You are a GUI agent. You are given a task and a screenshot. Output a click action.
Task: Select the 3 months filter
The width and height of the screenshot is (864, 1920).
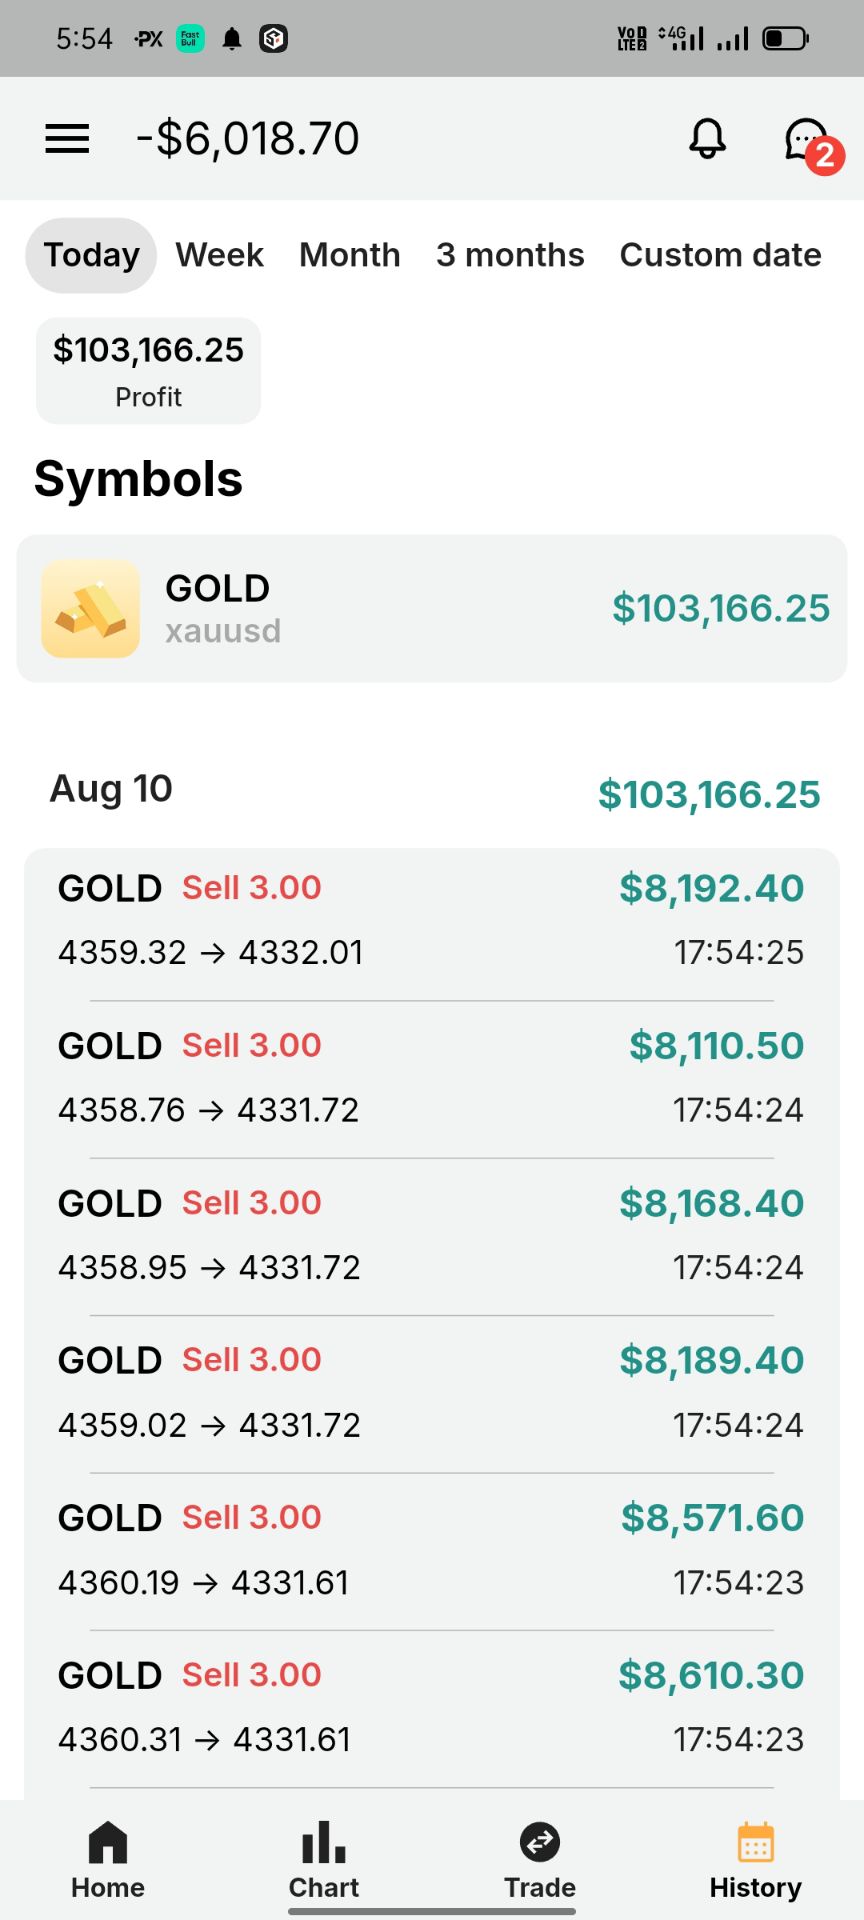pos(510,255)
